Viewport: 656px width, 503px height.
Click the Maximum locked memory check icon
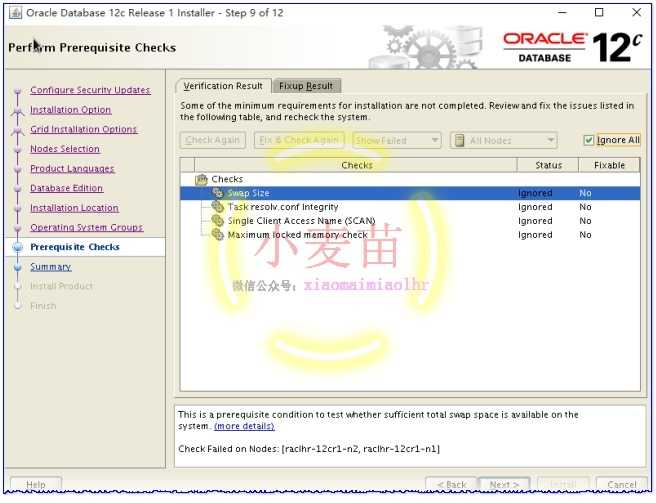pyautogui.click(x=217, y=234)
